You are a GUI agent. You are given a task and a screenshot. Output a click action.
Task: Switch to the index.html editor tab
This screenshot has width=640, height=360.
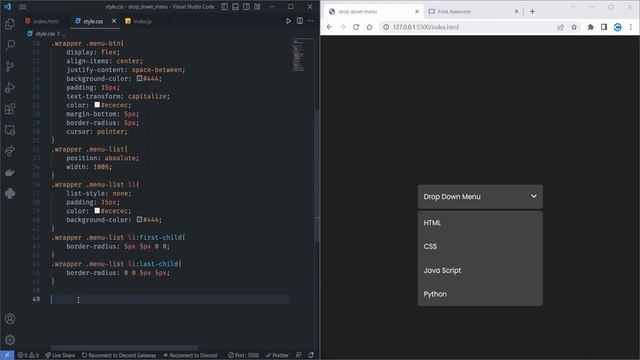tap(42, 21)
